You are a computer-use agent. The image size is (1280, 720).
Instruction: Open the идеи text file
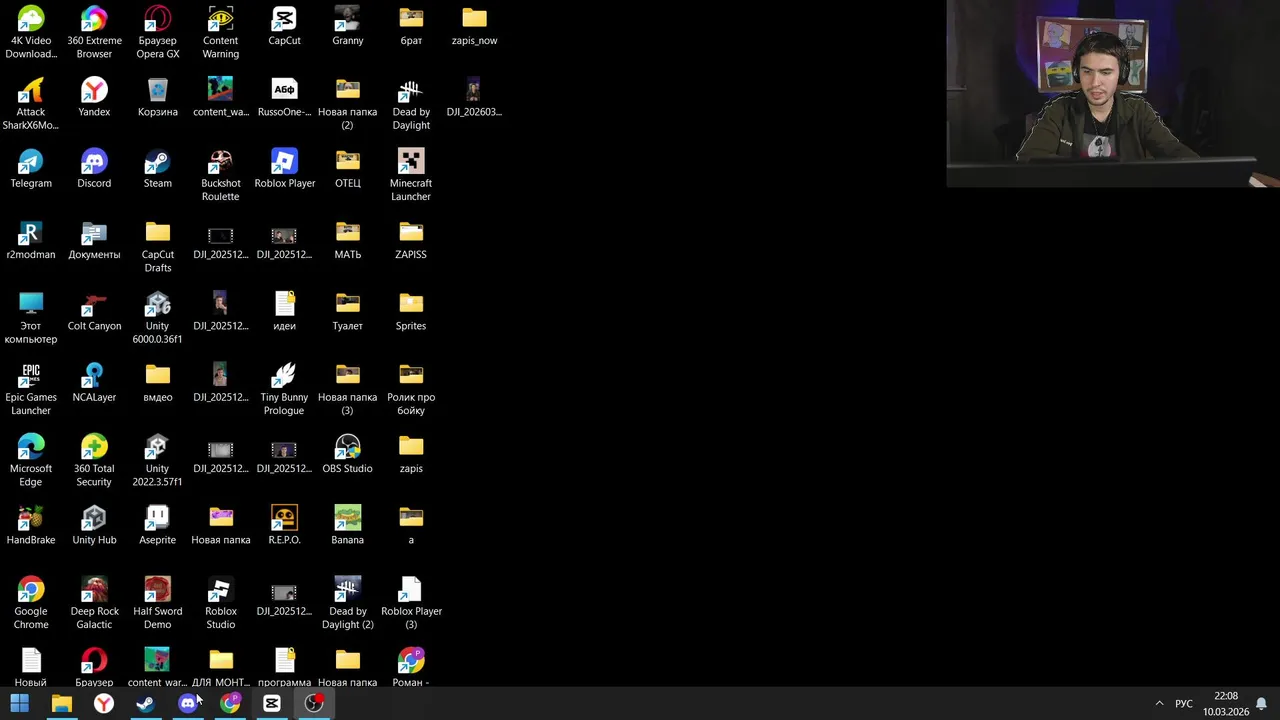pyautogui.click(x=284, y=311)
